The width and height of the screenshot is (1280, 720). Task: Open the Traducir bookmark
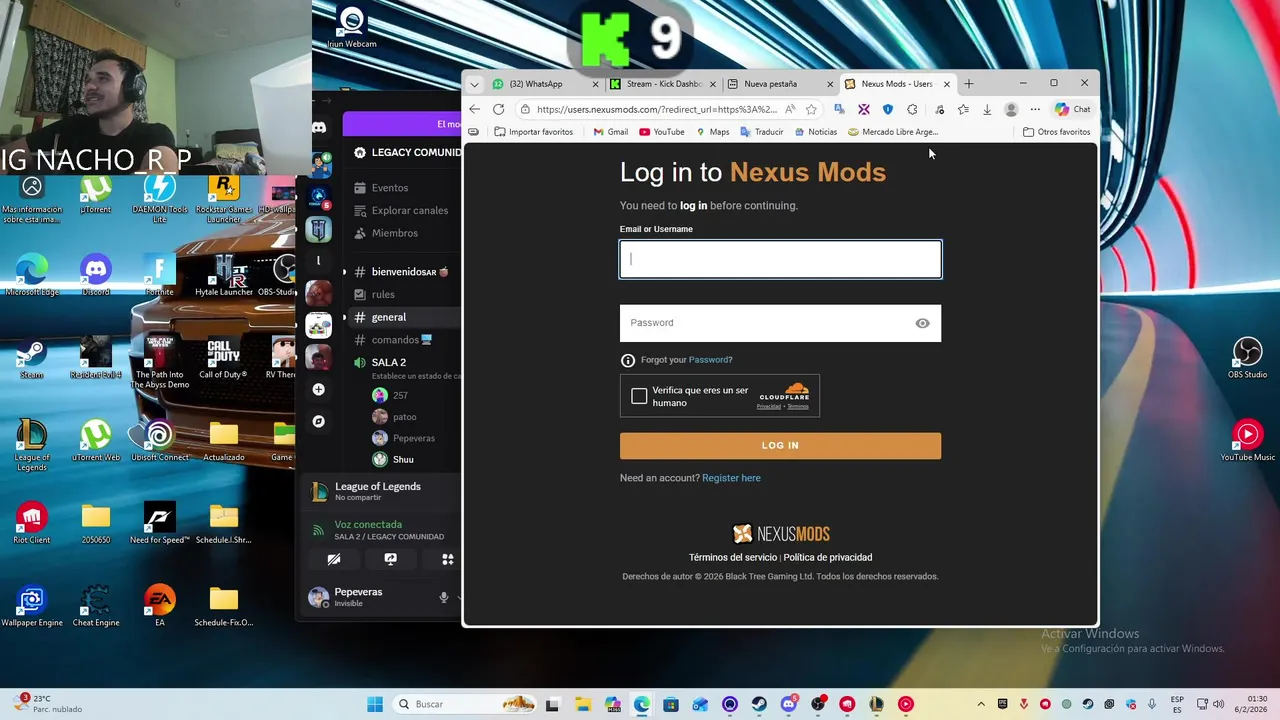pos(762,132)
